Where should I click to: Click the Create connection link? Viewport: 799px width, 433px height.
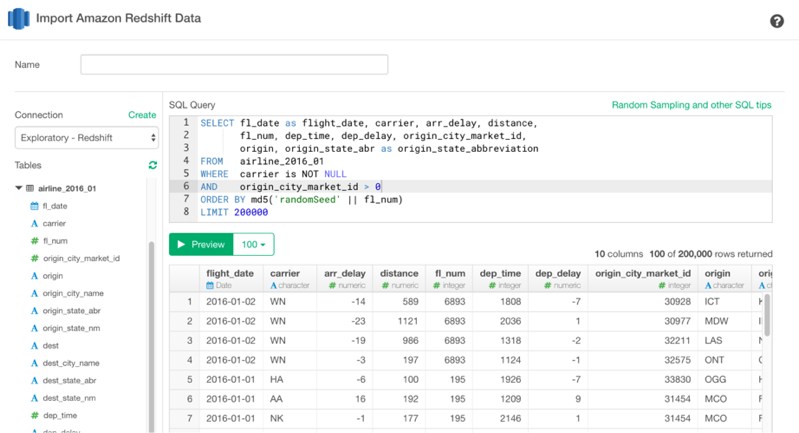click(x=142, y=115)
